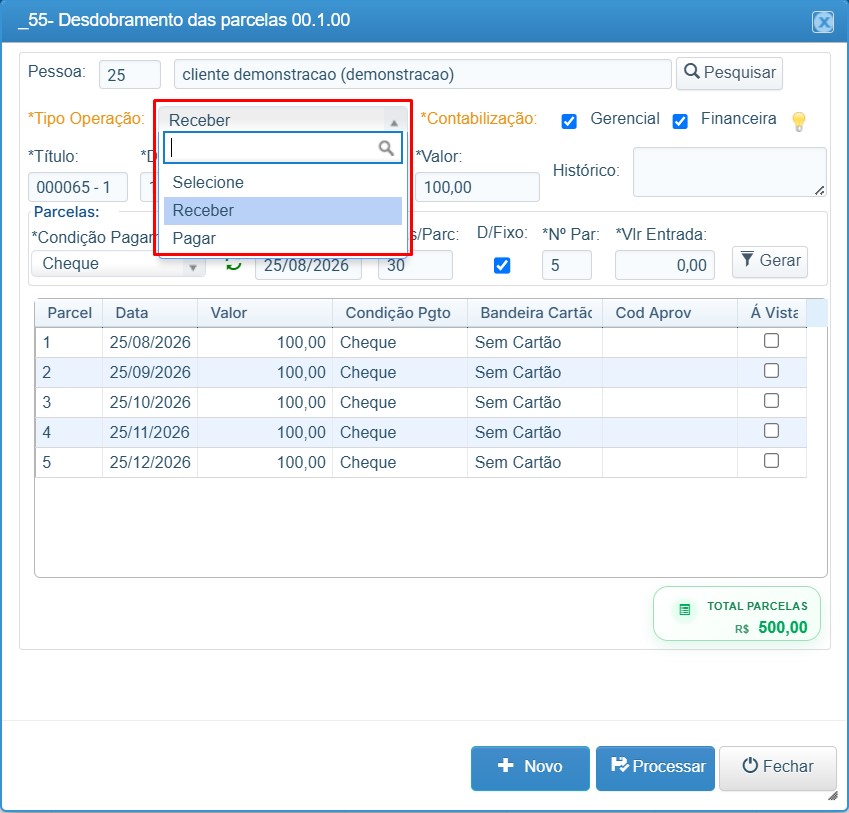Click the lightbulb hint icon

(x=799, y=121)
